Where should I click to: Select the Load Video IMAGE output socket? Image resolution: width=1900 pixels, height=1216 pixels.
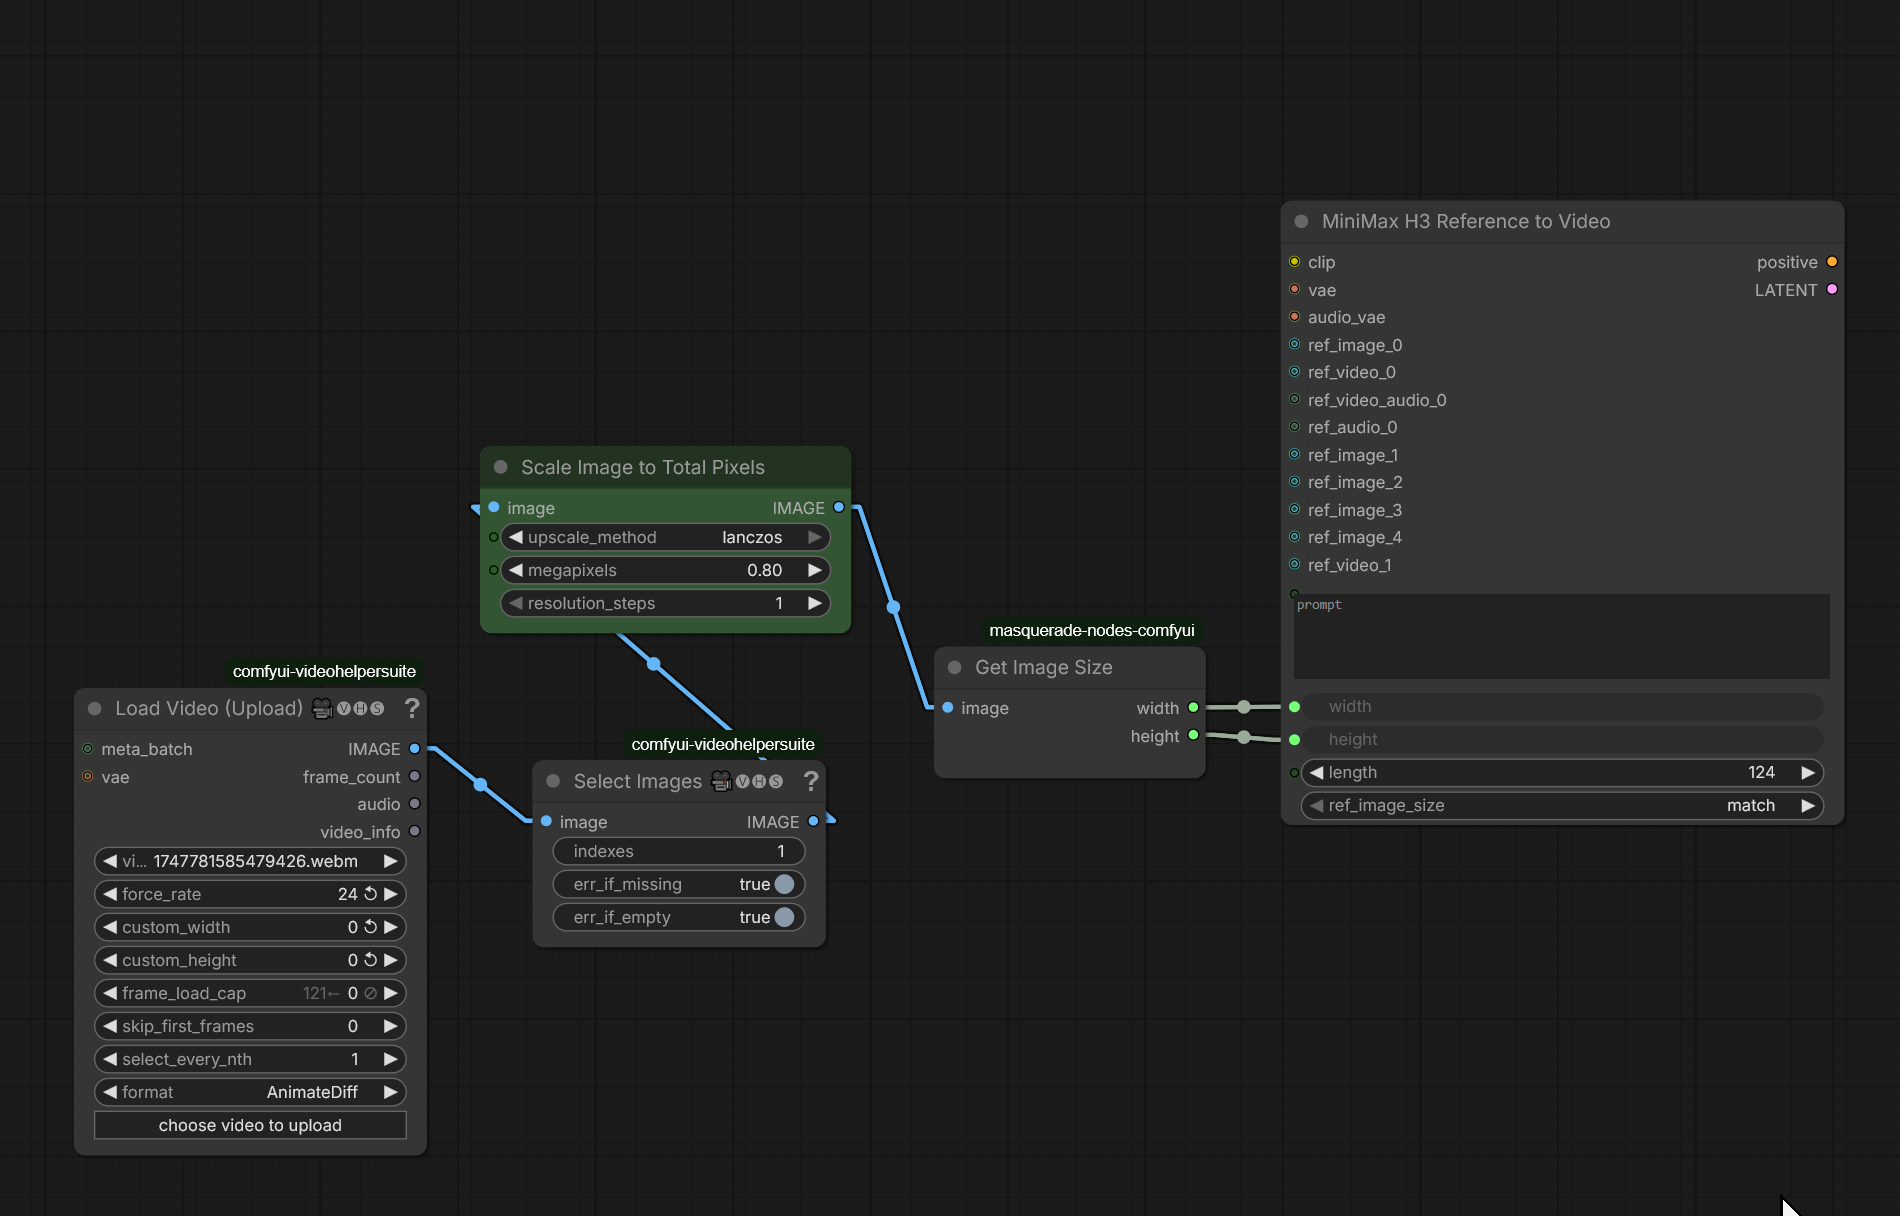coord(415,749)
